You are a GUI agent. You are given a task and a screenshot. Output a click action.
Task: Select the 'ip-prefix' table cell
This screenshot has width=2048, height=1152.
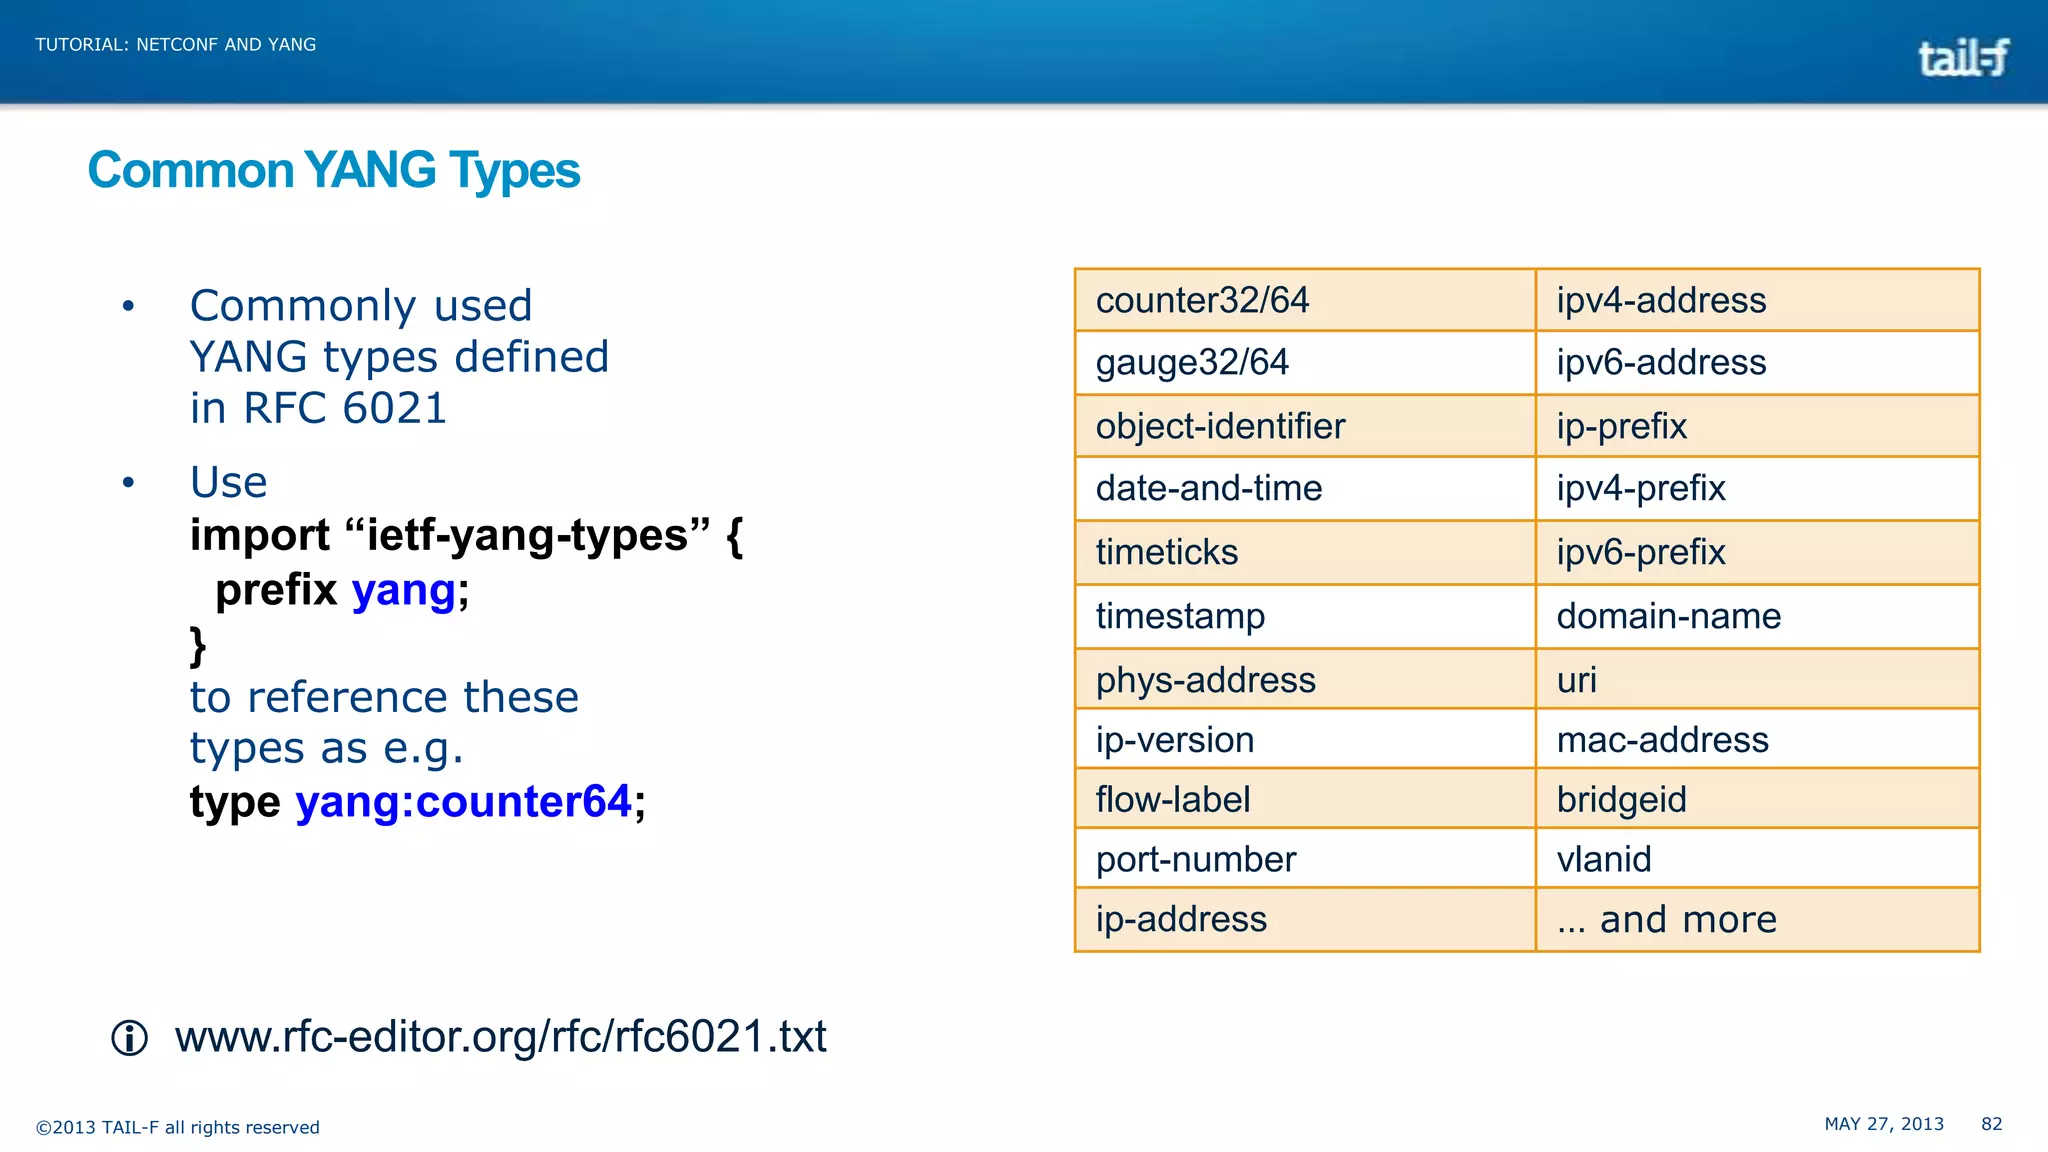point(1758,426)
